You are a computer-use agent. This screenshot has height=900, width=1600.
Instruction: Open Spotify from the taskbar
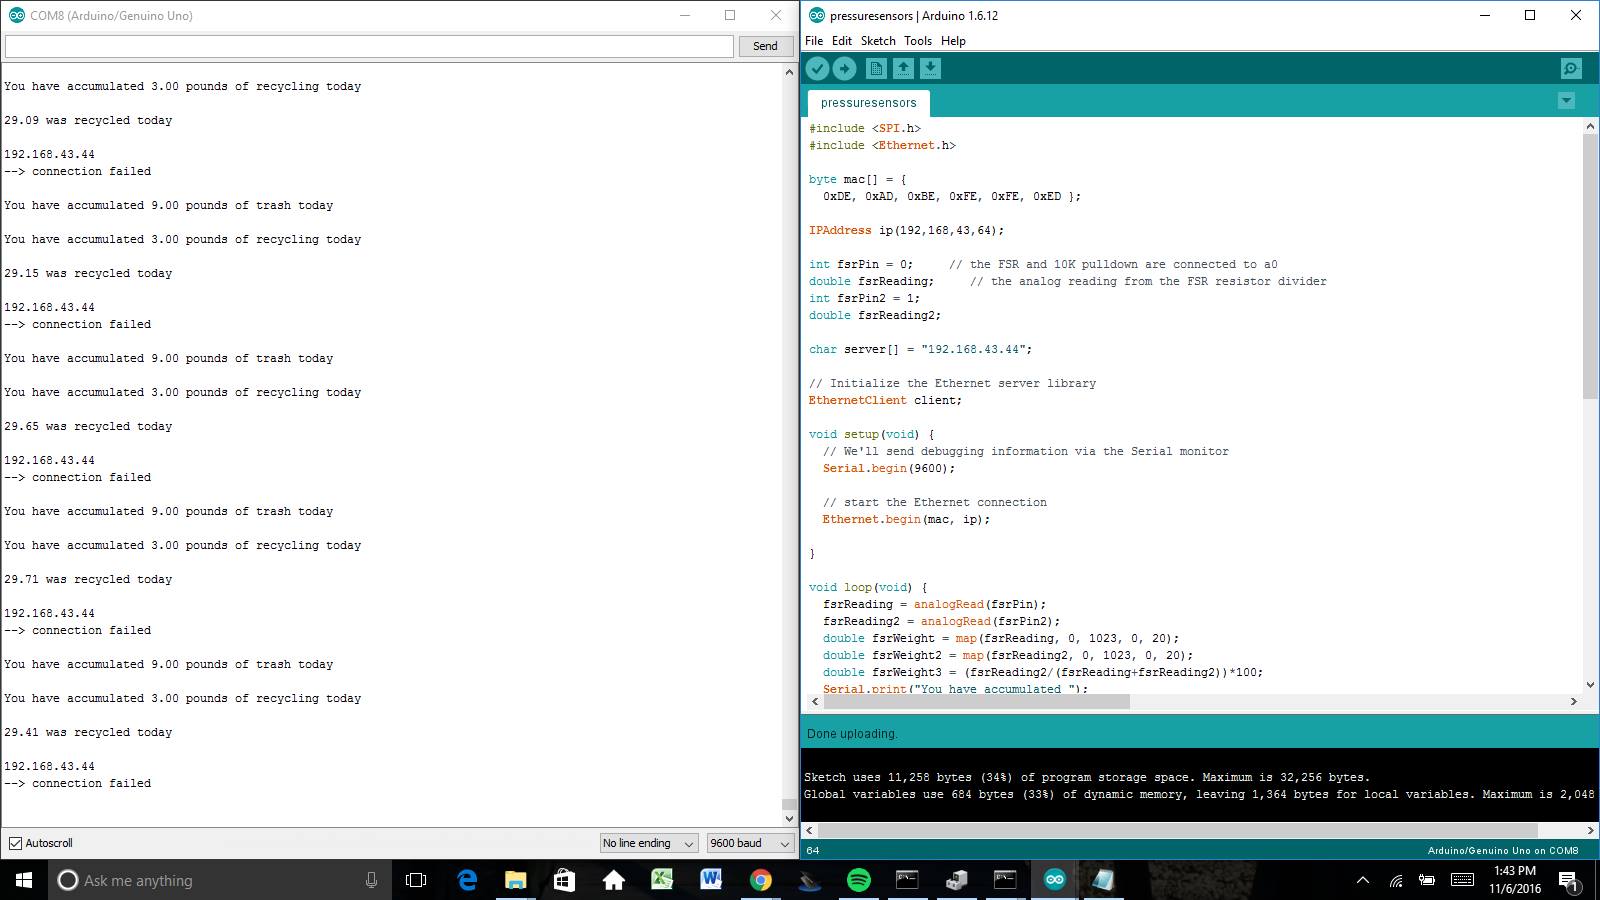[858, 880]
